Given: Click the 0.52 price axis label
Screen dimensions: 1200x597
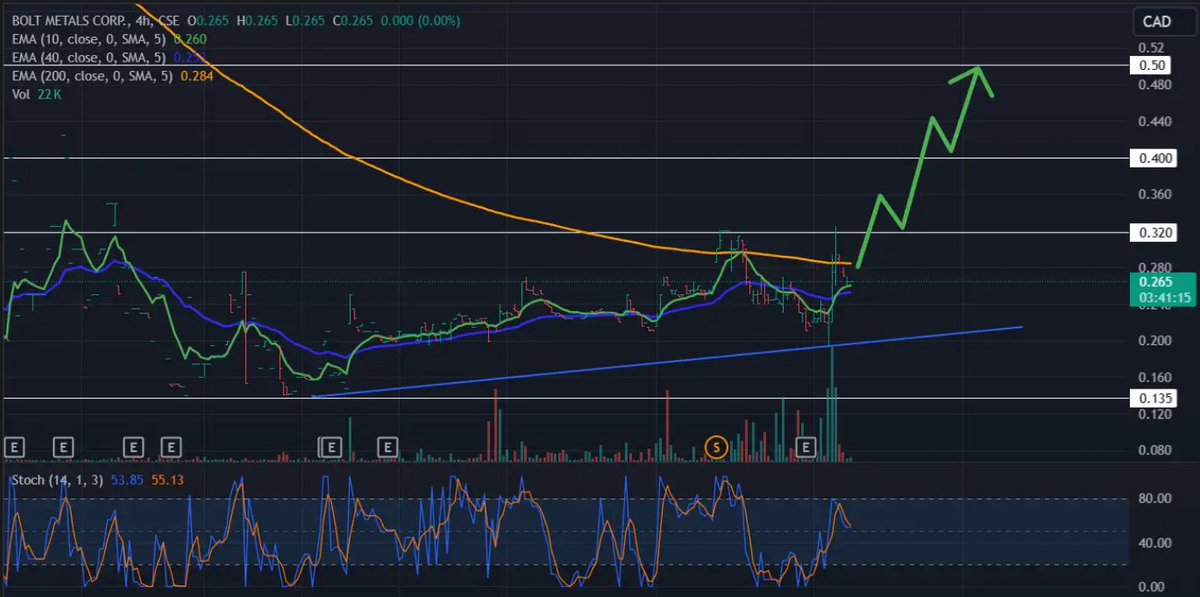Looking at the screenshot, I should click(x=1150, y=48).
